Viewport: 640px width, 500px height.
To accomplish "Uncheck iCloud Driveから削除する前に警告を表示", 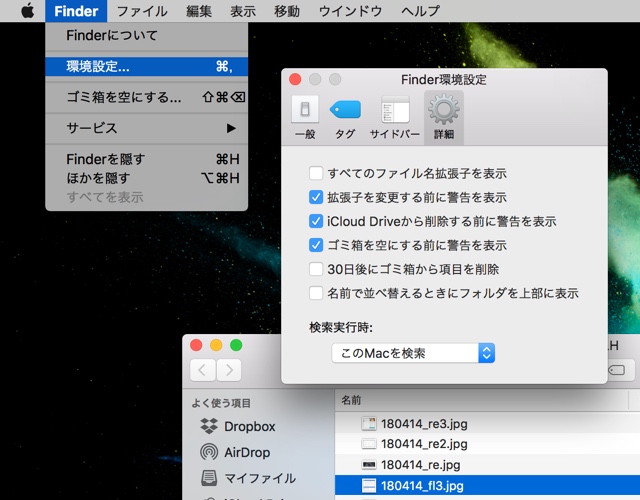I will point(316,221).
